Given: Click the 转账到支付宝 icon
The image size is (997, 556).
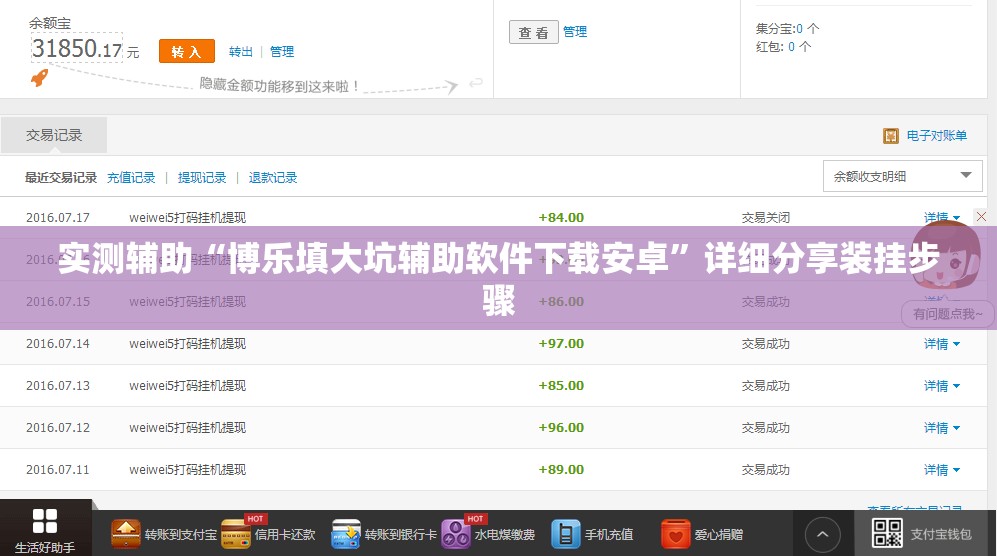Looking at the screenshot, I should [x=126, y=534].
